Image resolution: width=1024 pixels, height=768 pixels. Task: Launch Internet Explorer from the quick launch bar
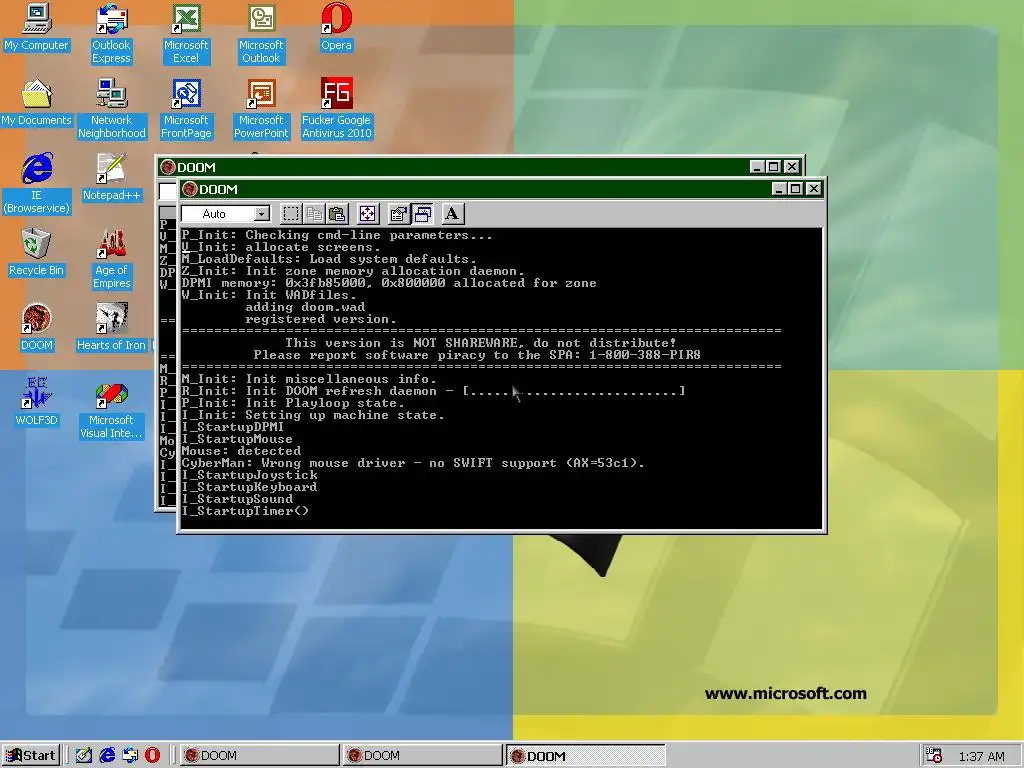[107, 756]
